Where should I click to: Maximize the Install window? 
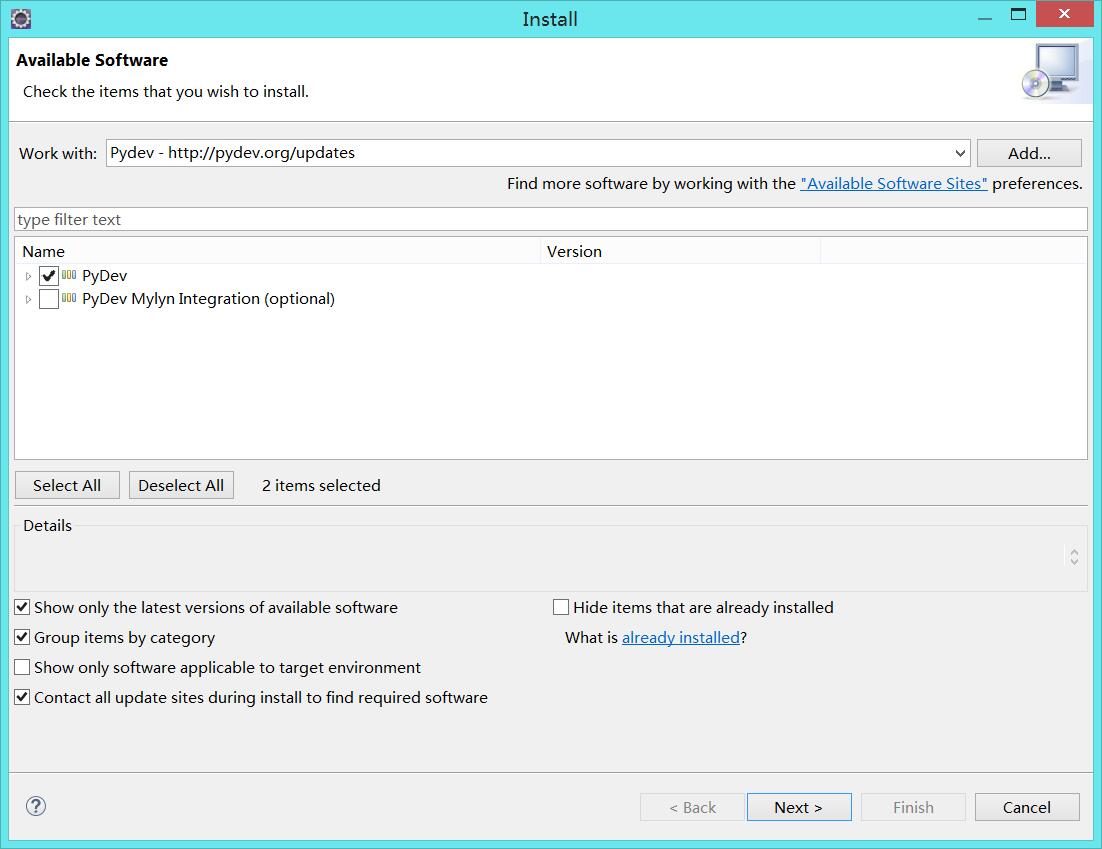(1018, 14)
